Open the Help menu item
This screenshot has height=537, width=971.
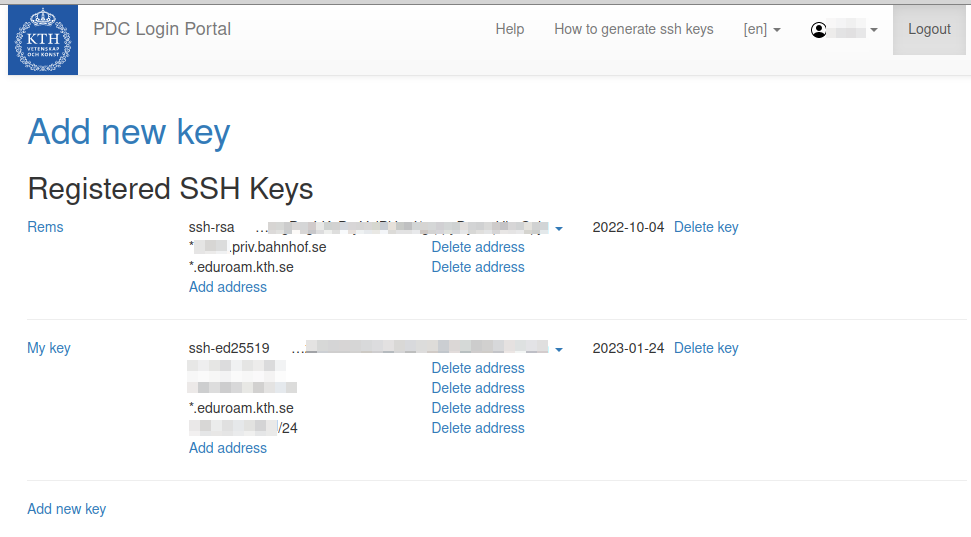pos(509,29)
